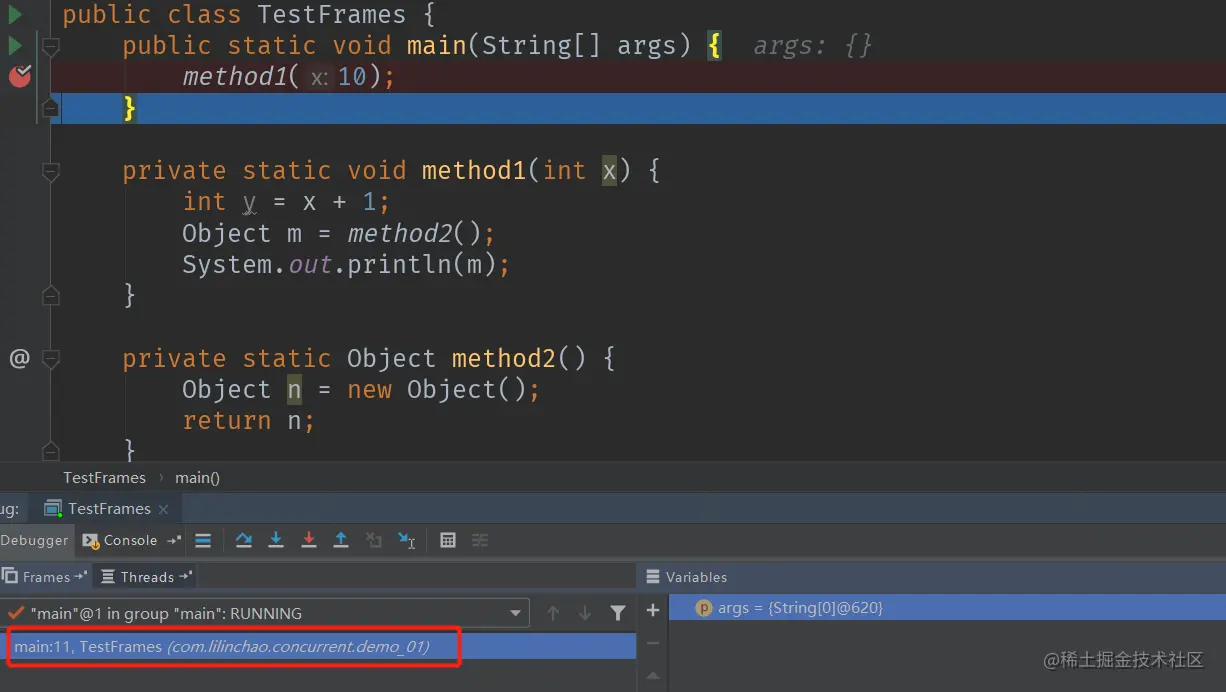The image size is (1226, 692).
Task: Select the main:11, TestFrames stack frame
Action: pos(318,647)
